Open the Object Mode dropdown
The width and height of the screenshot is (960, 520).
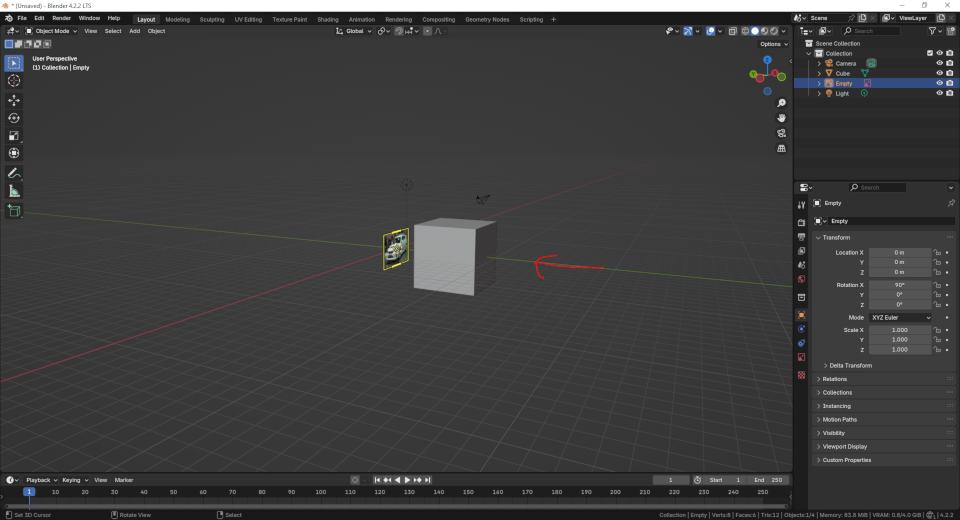52,31
